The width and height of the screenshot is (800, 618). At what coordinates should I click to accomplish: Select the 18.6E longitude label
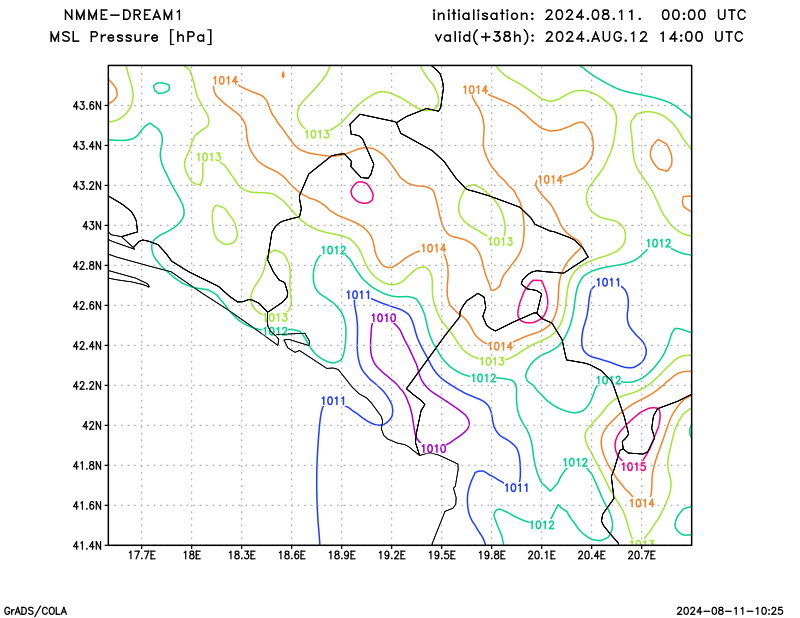click(291, 556)
